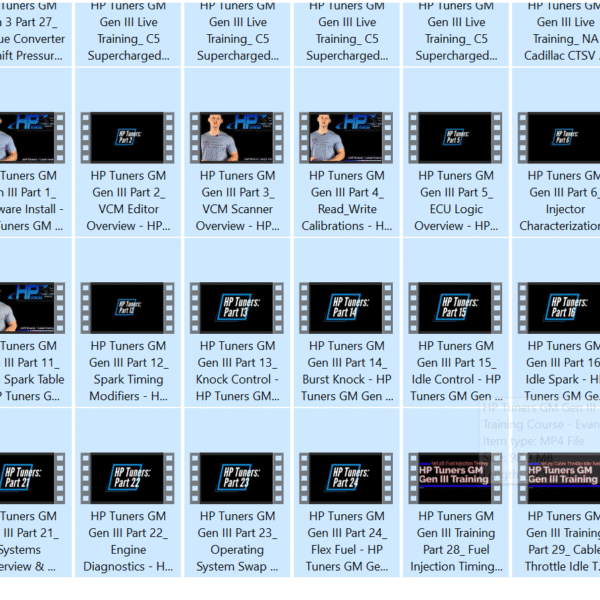Viewport: 600px width, 600px height.
Task: Click the 'Part 16_ Idle Spark' file name
Action: click(562, 371)
